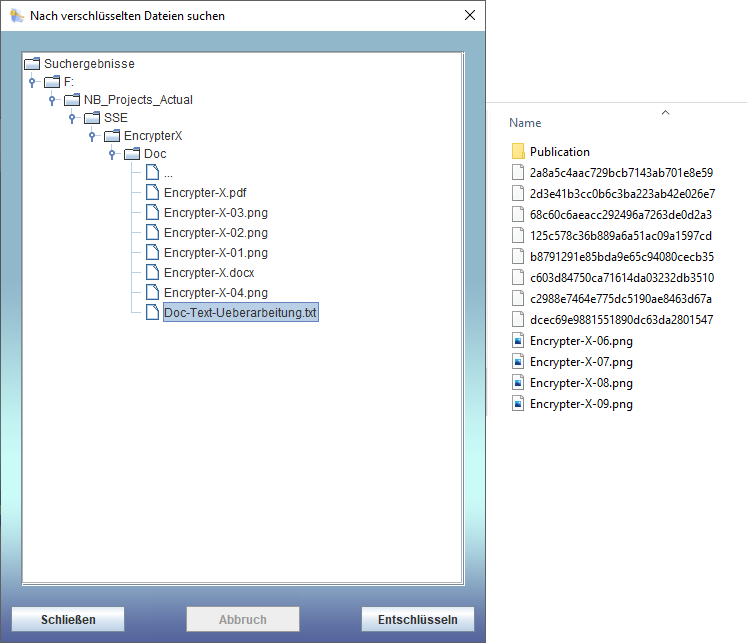747x643 pixels.
Task: Select Encrypter-X-01.png tree entry
Action: (215, 252)
